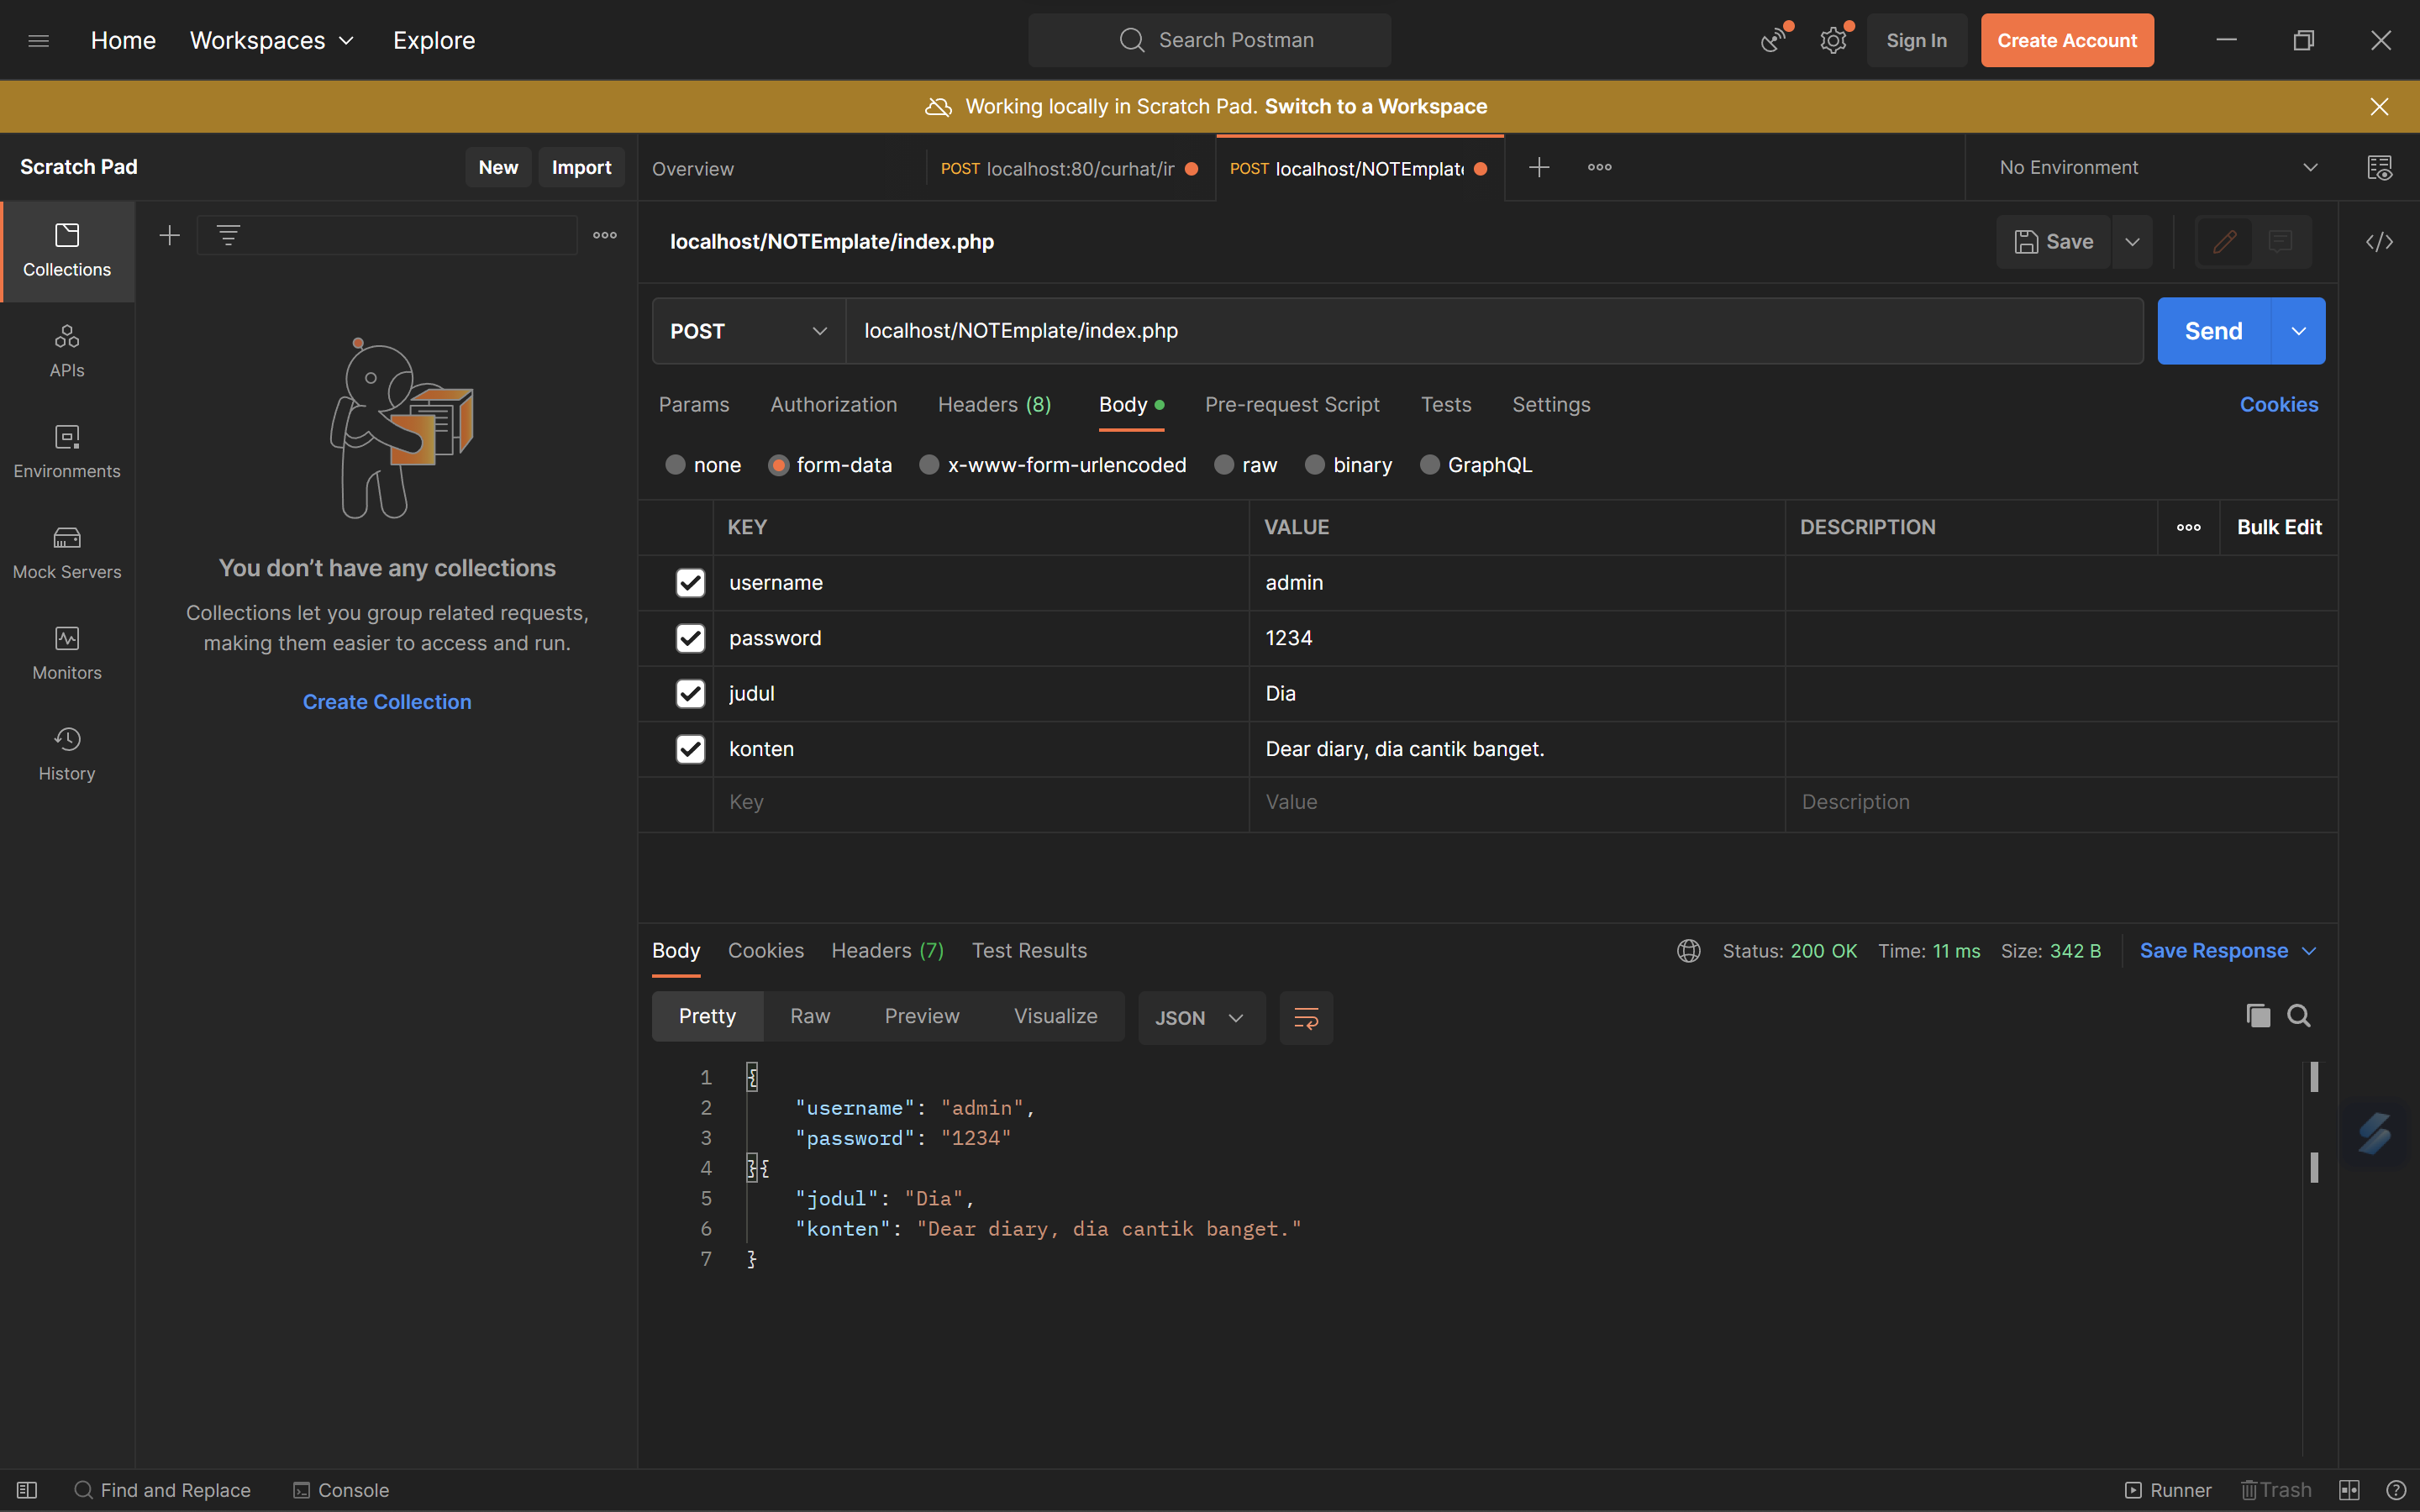This screenshot has width=2420, height=1512.
Task: Select the raw body type
Action: point(1225,465)
